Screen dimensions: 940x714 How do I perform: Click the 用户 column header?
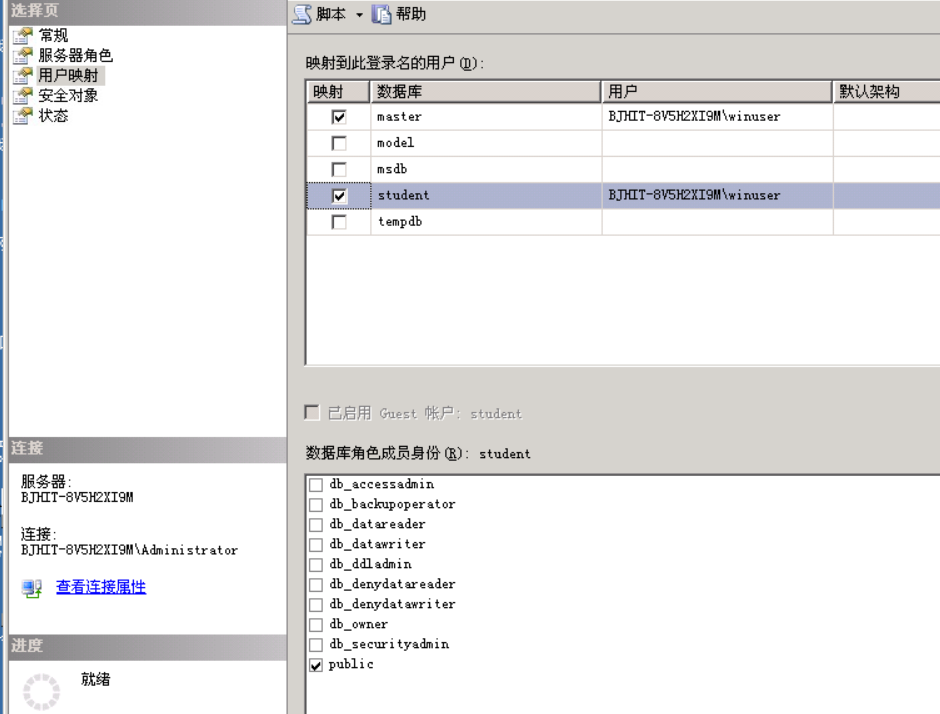(717, 92)
